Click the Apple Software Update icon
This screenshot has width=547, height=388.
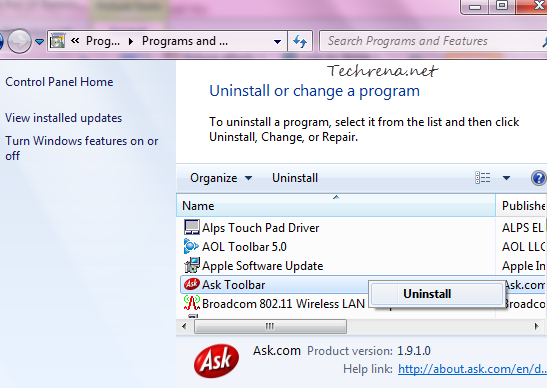tap(192, 266)
